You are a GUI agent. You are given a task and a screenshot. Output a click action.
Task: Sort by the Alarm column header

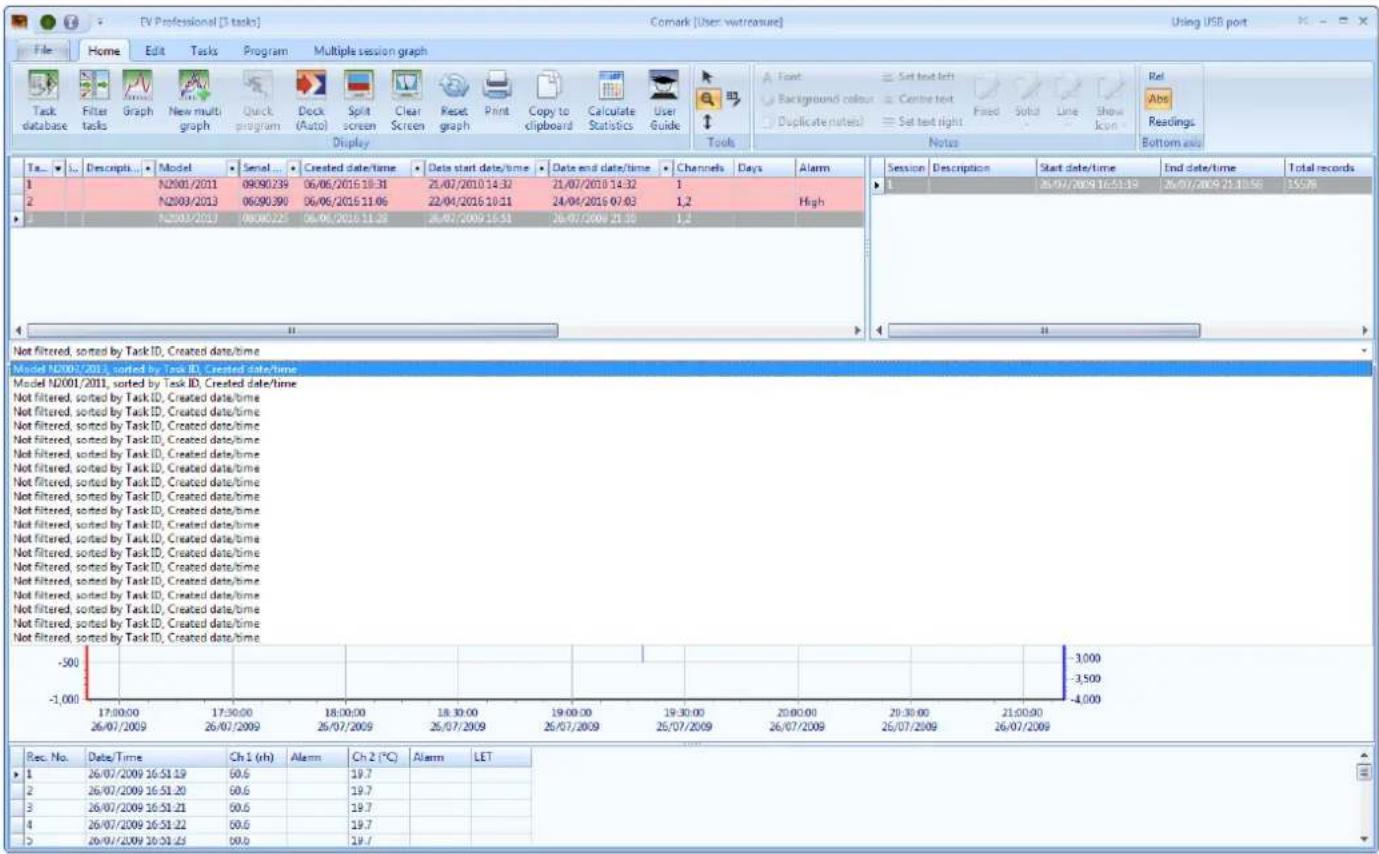pos(828,168)
